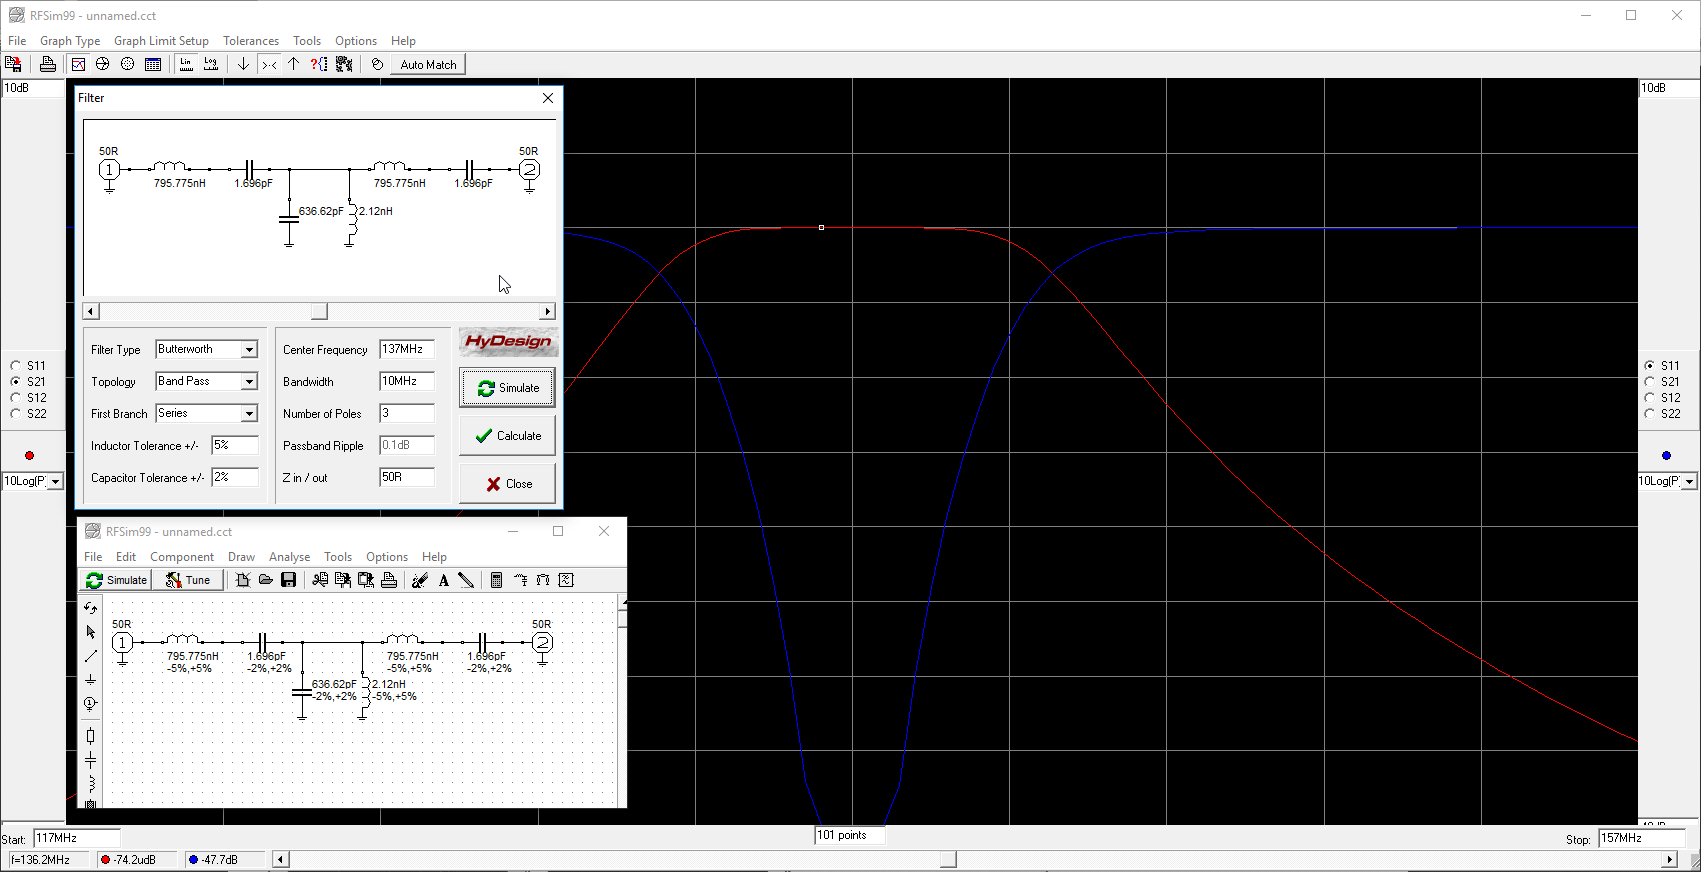Click the Start frequency field

tap(77, 838)
